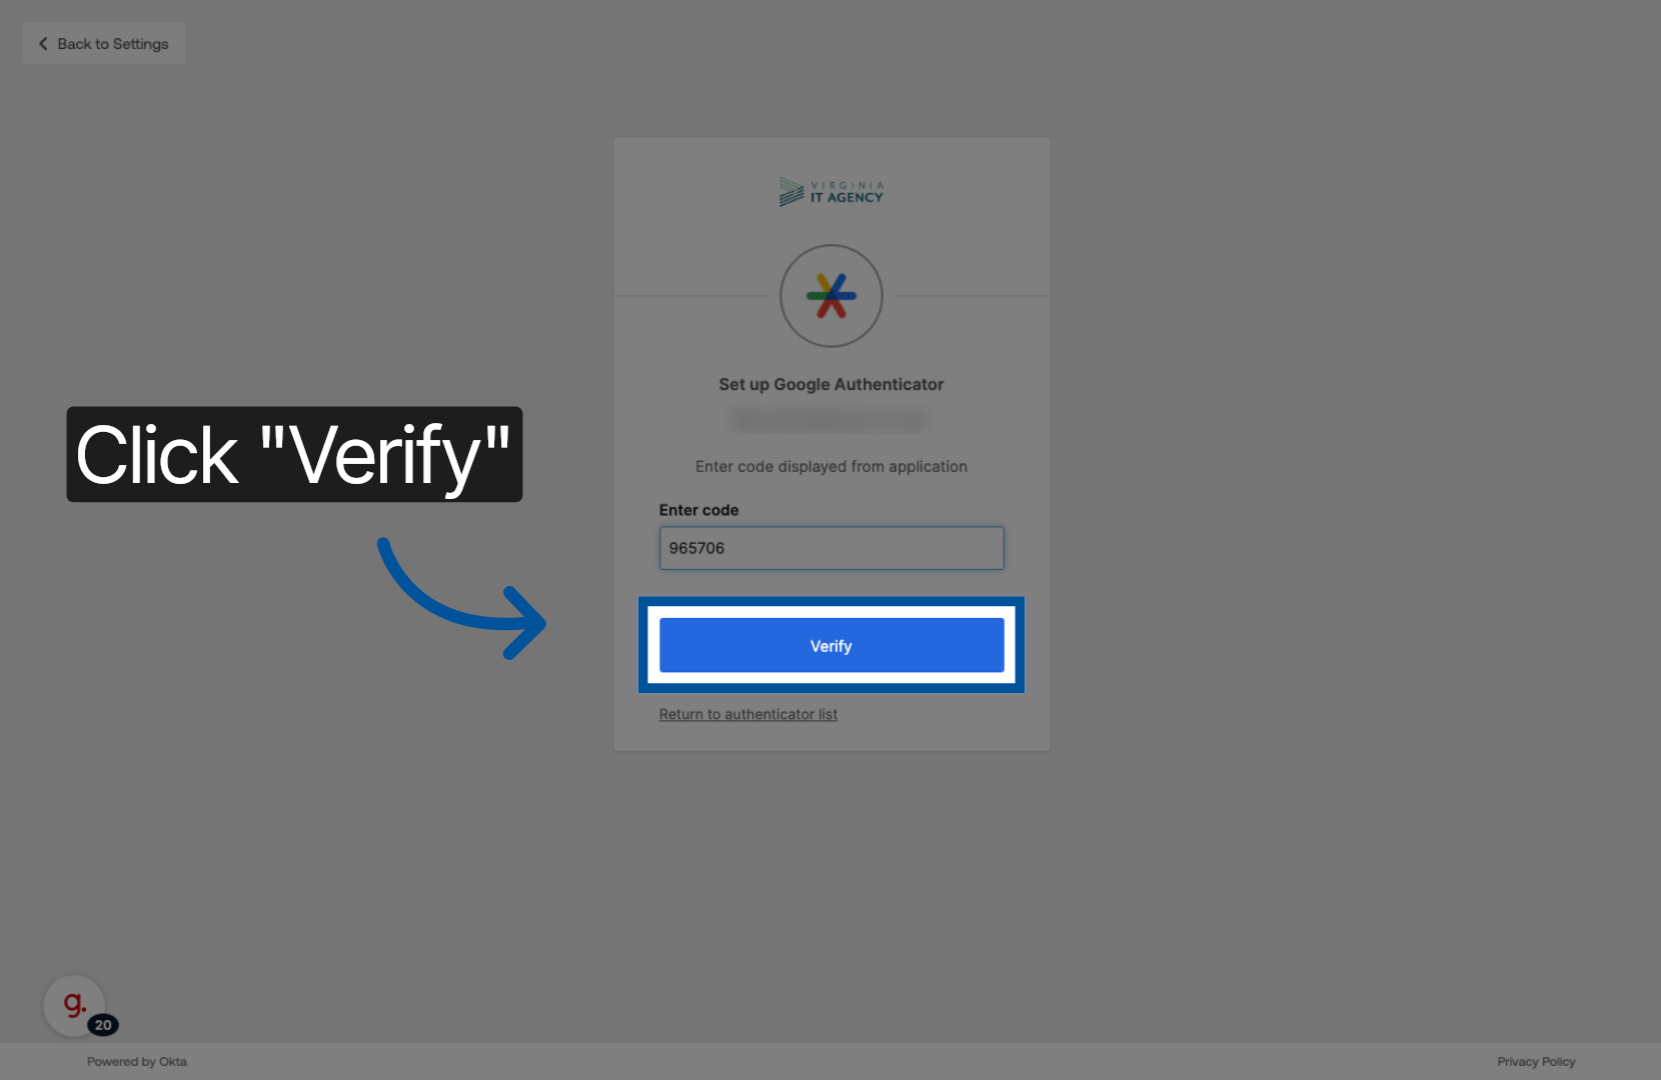Click the Click "Verify" instruction callout
Screen dimensions: 1661x1080
[294, 454]
